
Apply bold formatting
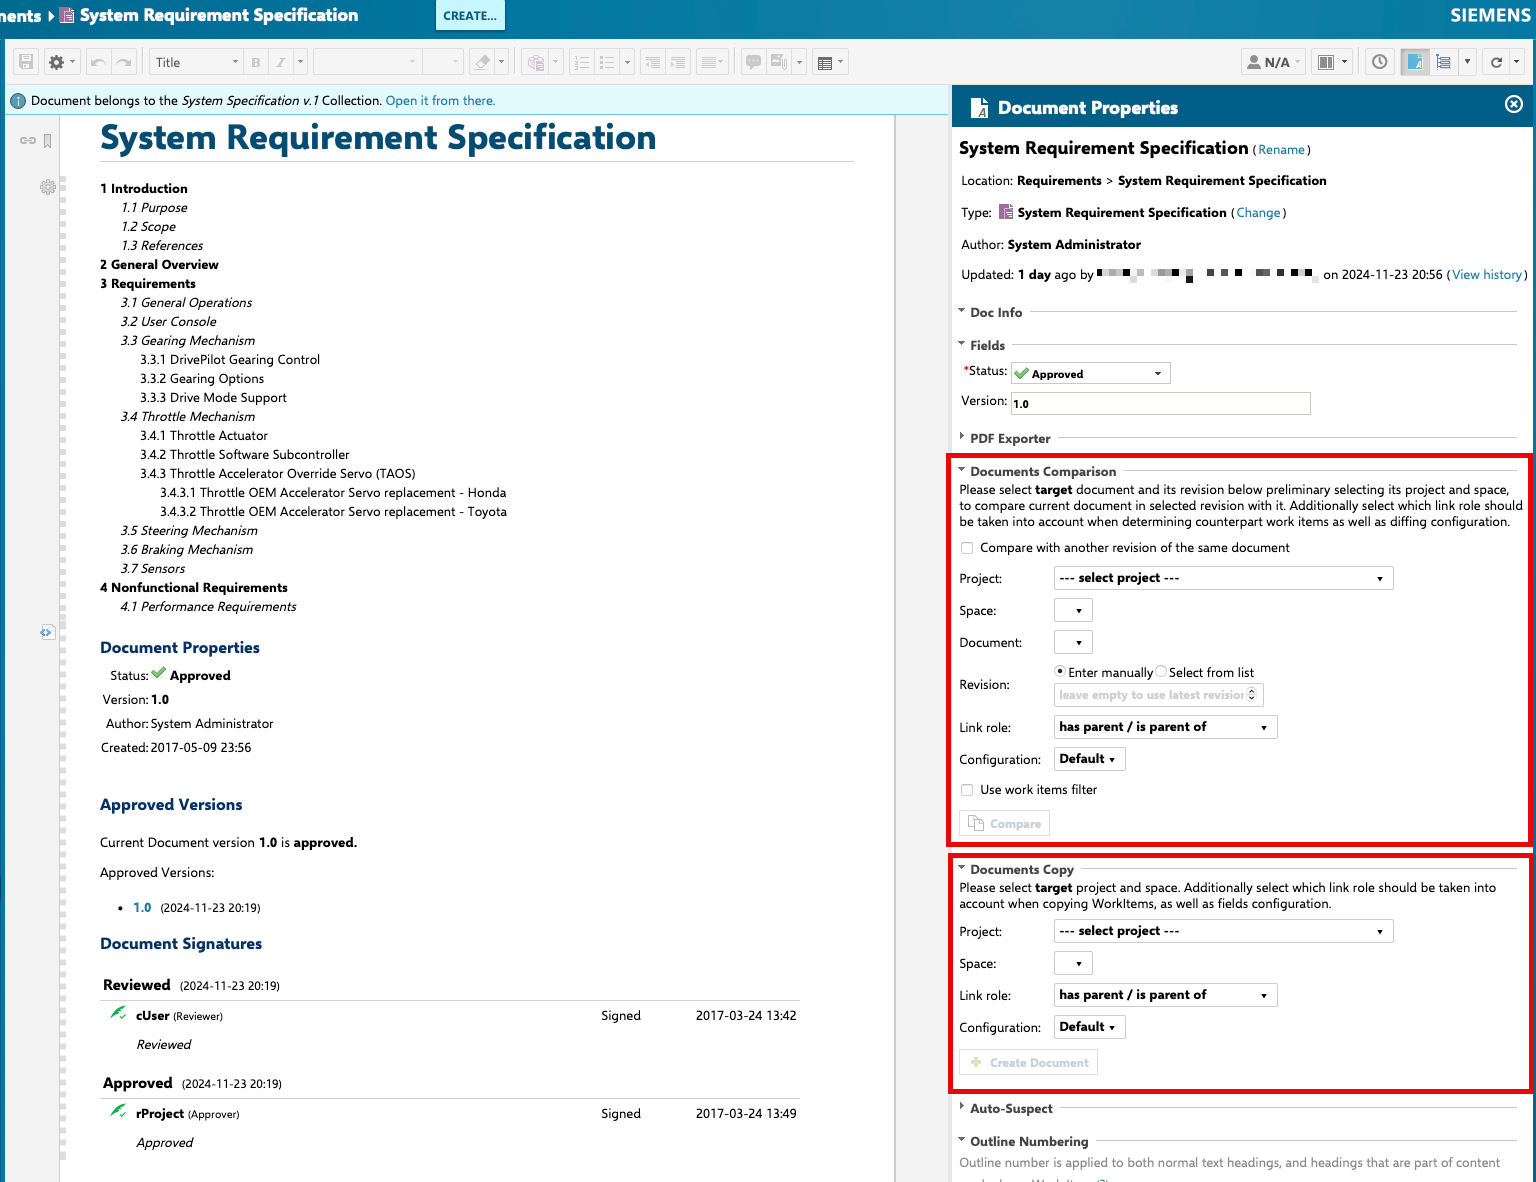pos(255,61)
